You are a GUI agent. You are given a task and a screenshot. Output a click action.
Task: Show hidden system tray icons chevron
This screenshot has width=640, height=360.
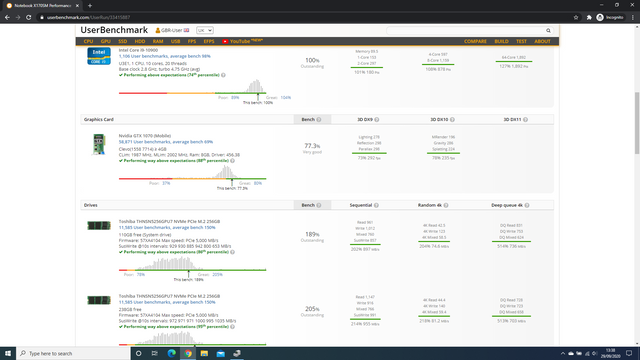563,353
